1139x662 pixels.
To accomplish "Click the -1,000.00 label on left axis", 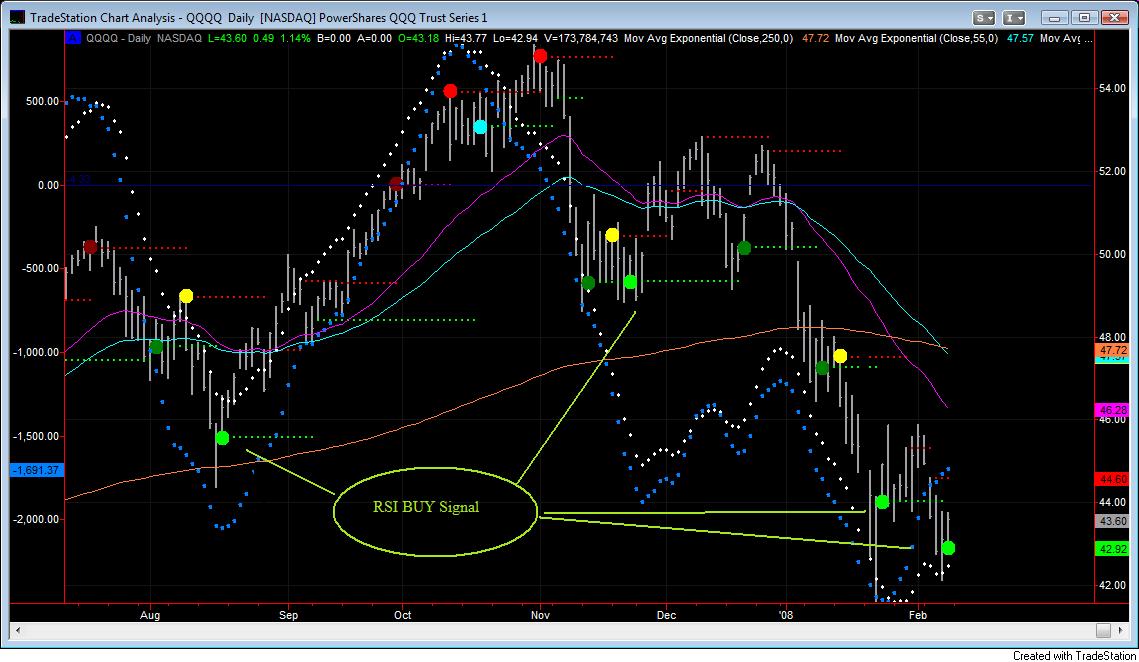I will pos(36,352).
